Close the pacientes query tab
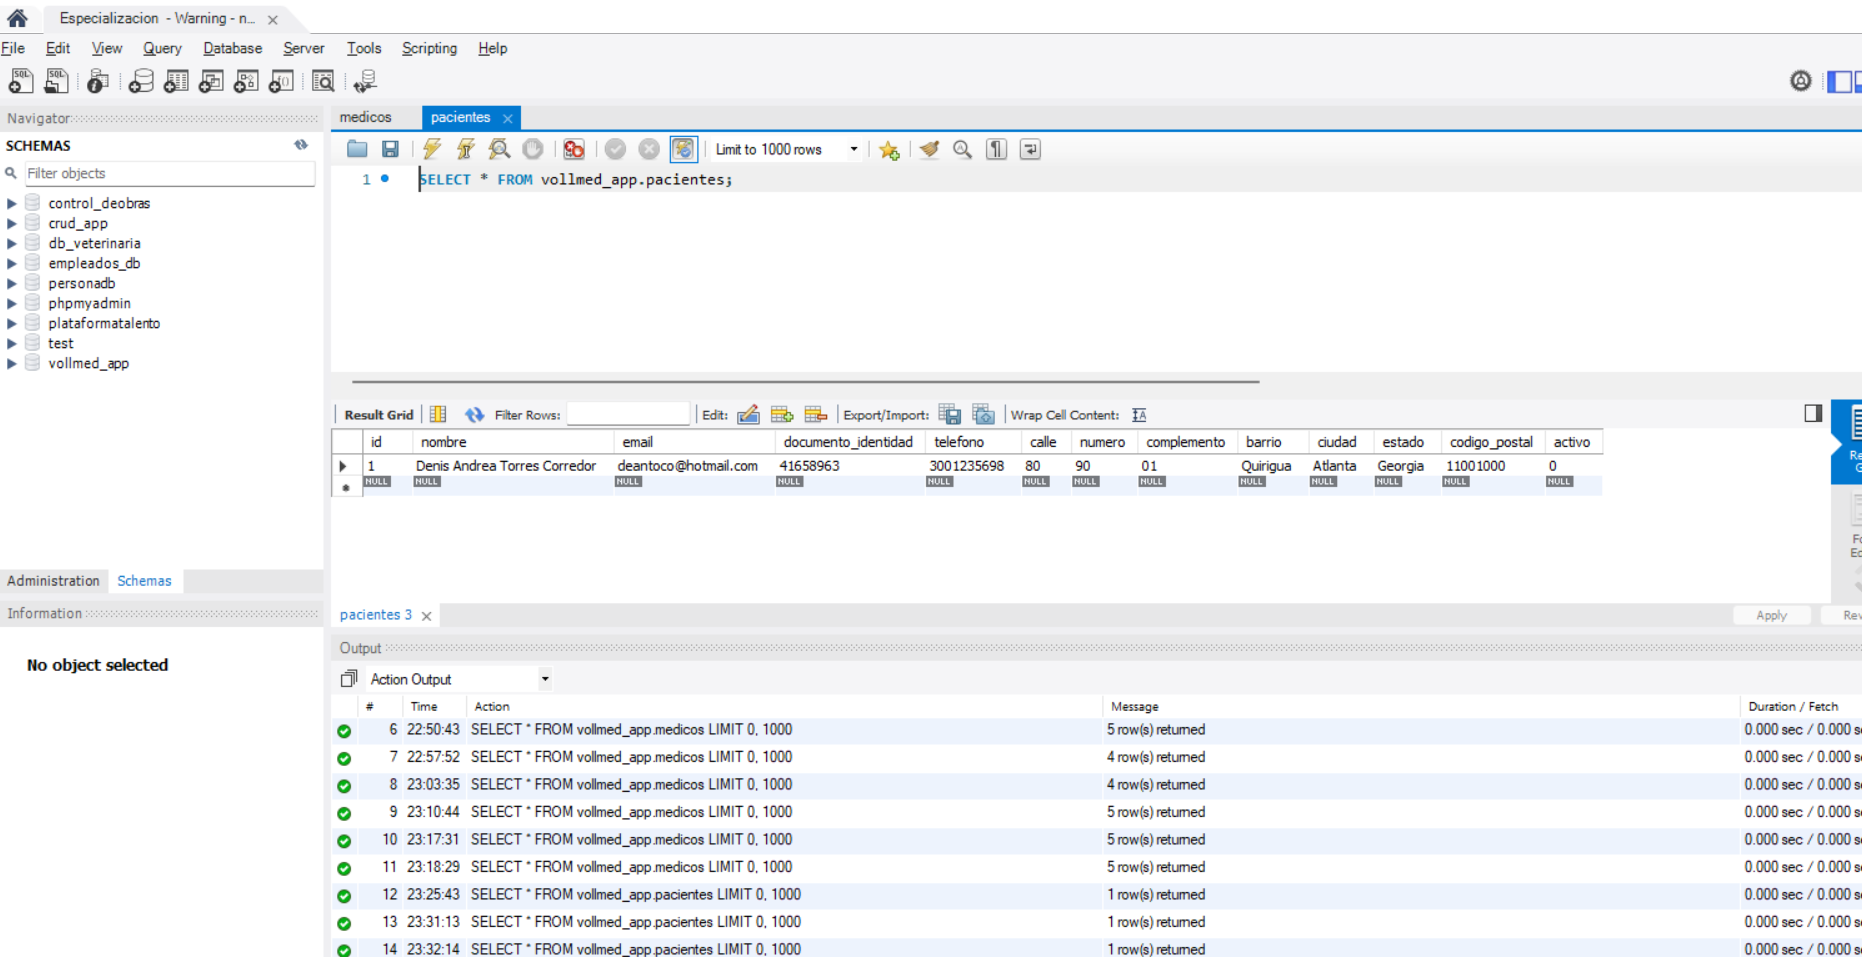 507,118
